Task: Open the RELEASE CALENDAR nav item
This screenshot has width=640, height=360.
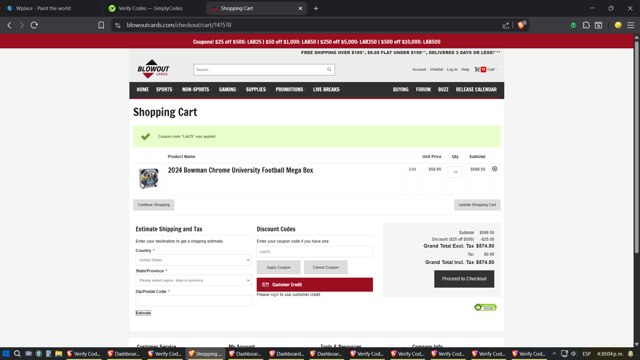Action: coord(476,89)
